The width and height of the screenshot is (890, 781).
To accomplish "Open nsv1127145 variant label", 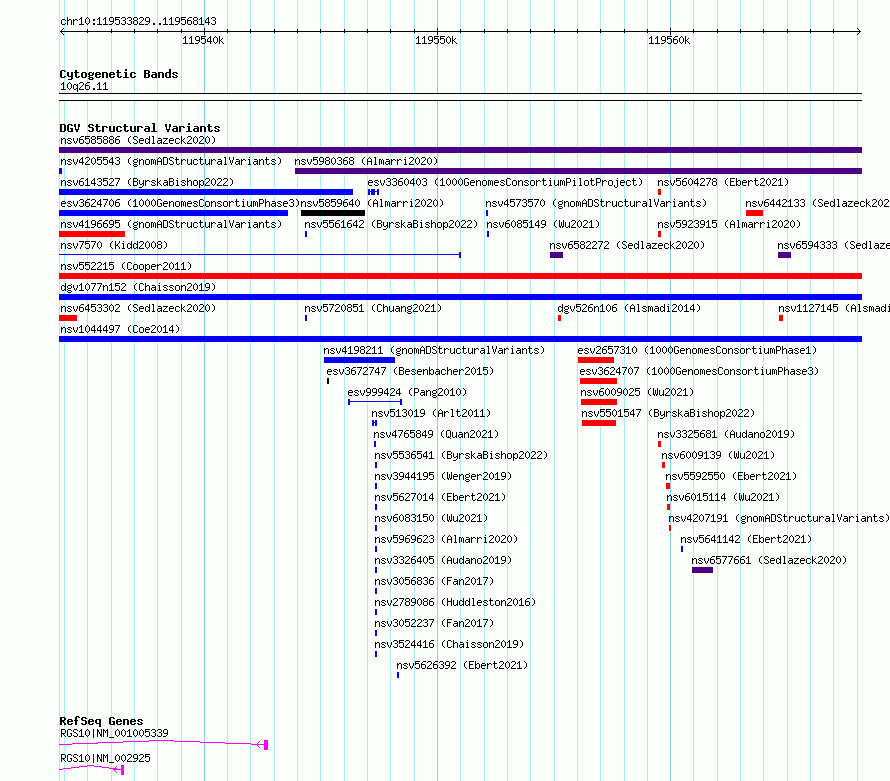I will 834,308.
